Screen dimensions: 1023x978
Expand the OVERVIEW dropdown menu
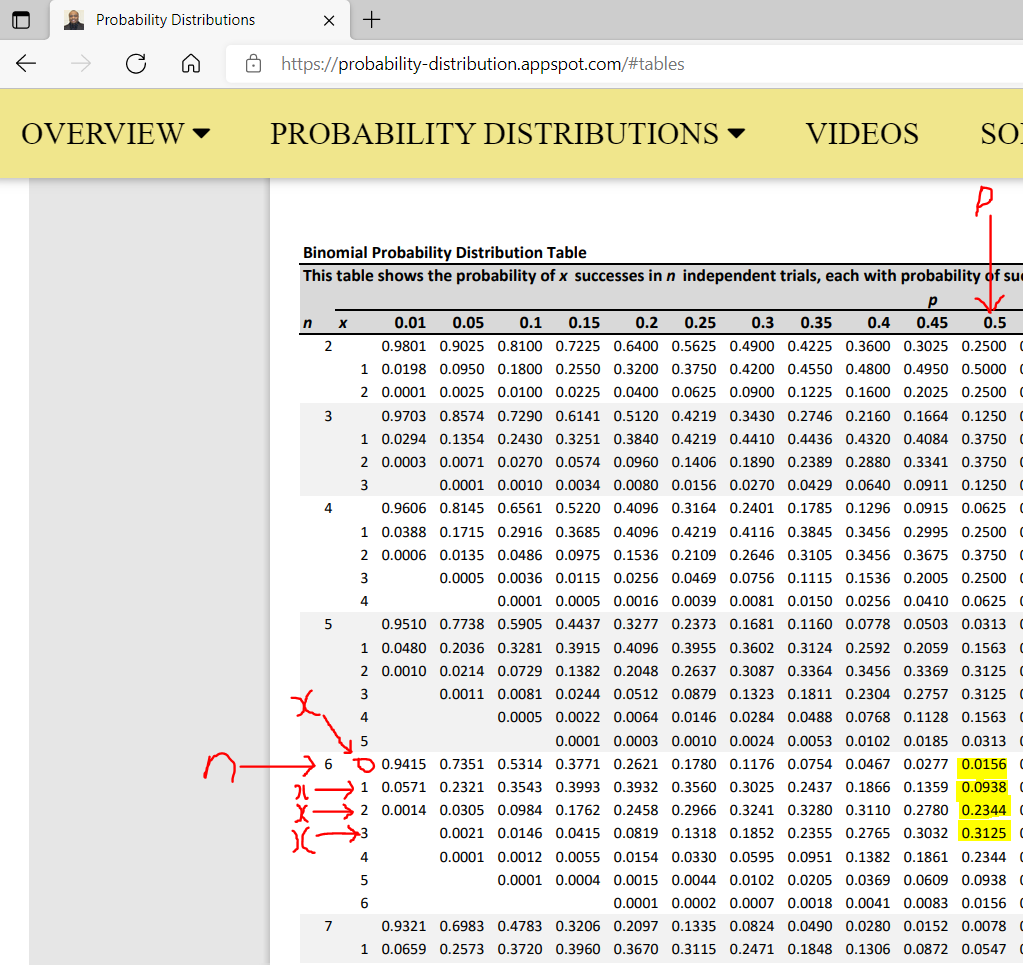pos(115,134)
